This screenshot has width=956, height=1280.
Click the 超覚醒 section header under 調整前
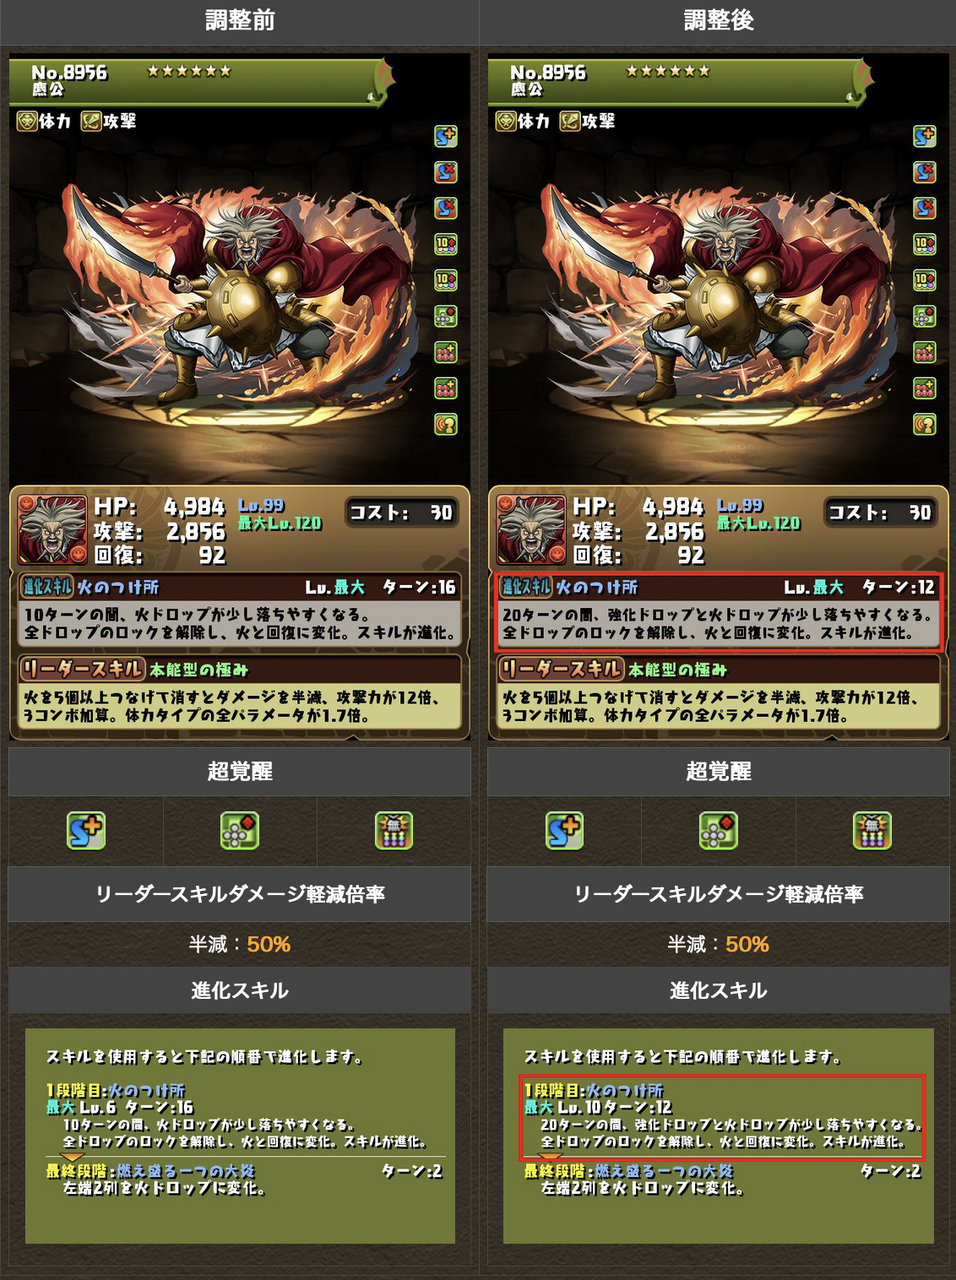[x=240, y=771]
